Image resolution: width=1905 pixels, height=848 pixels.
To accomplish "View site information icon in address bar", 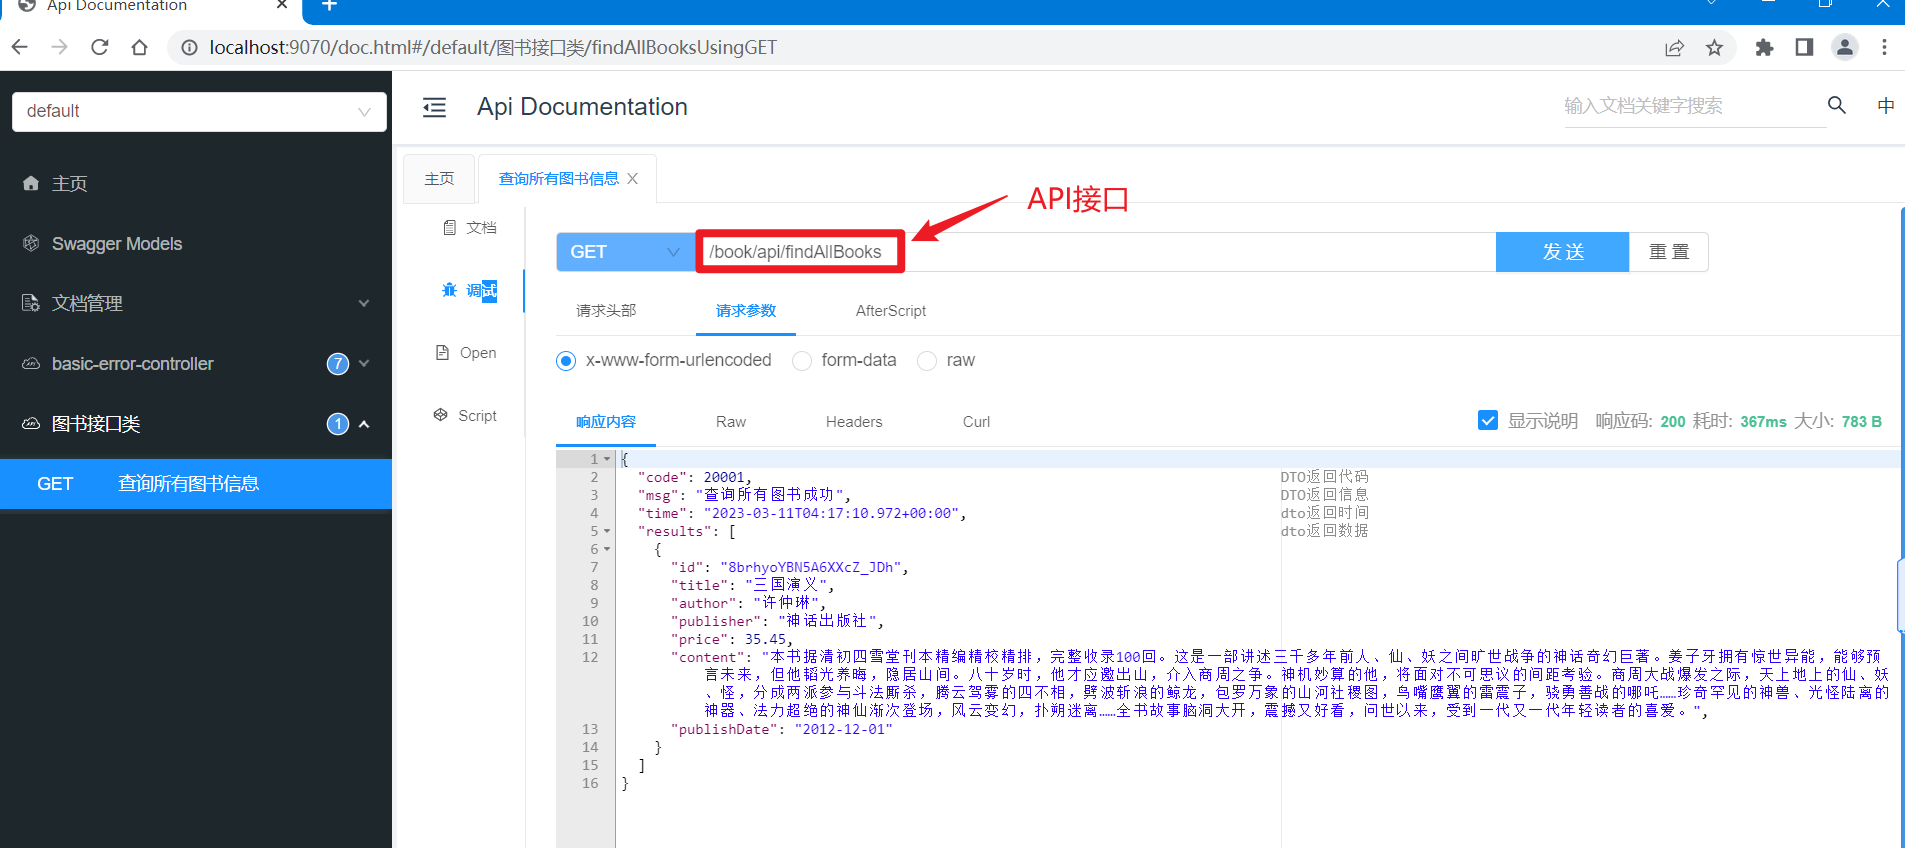I will tap(189, 47).
